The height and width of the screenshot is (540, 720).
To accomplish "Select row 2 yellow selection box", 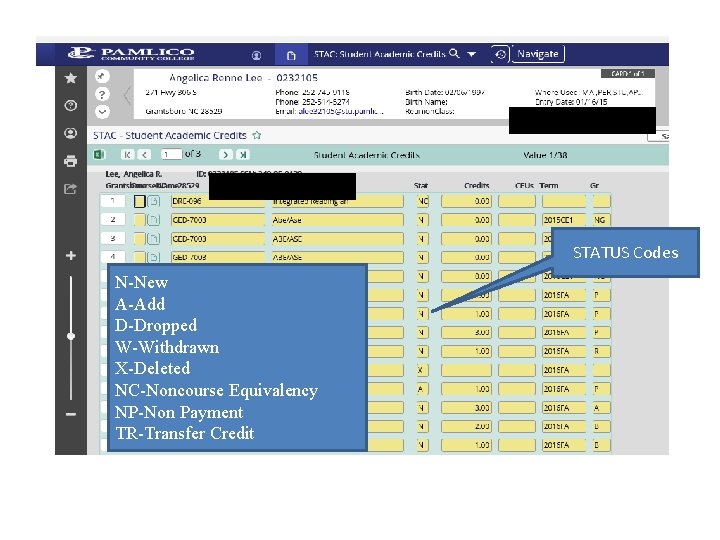I will pos(140,220).
